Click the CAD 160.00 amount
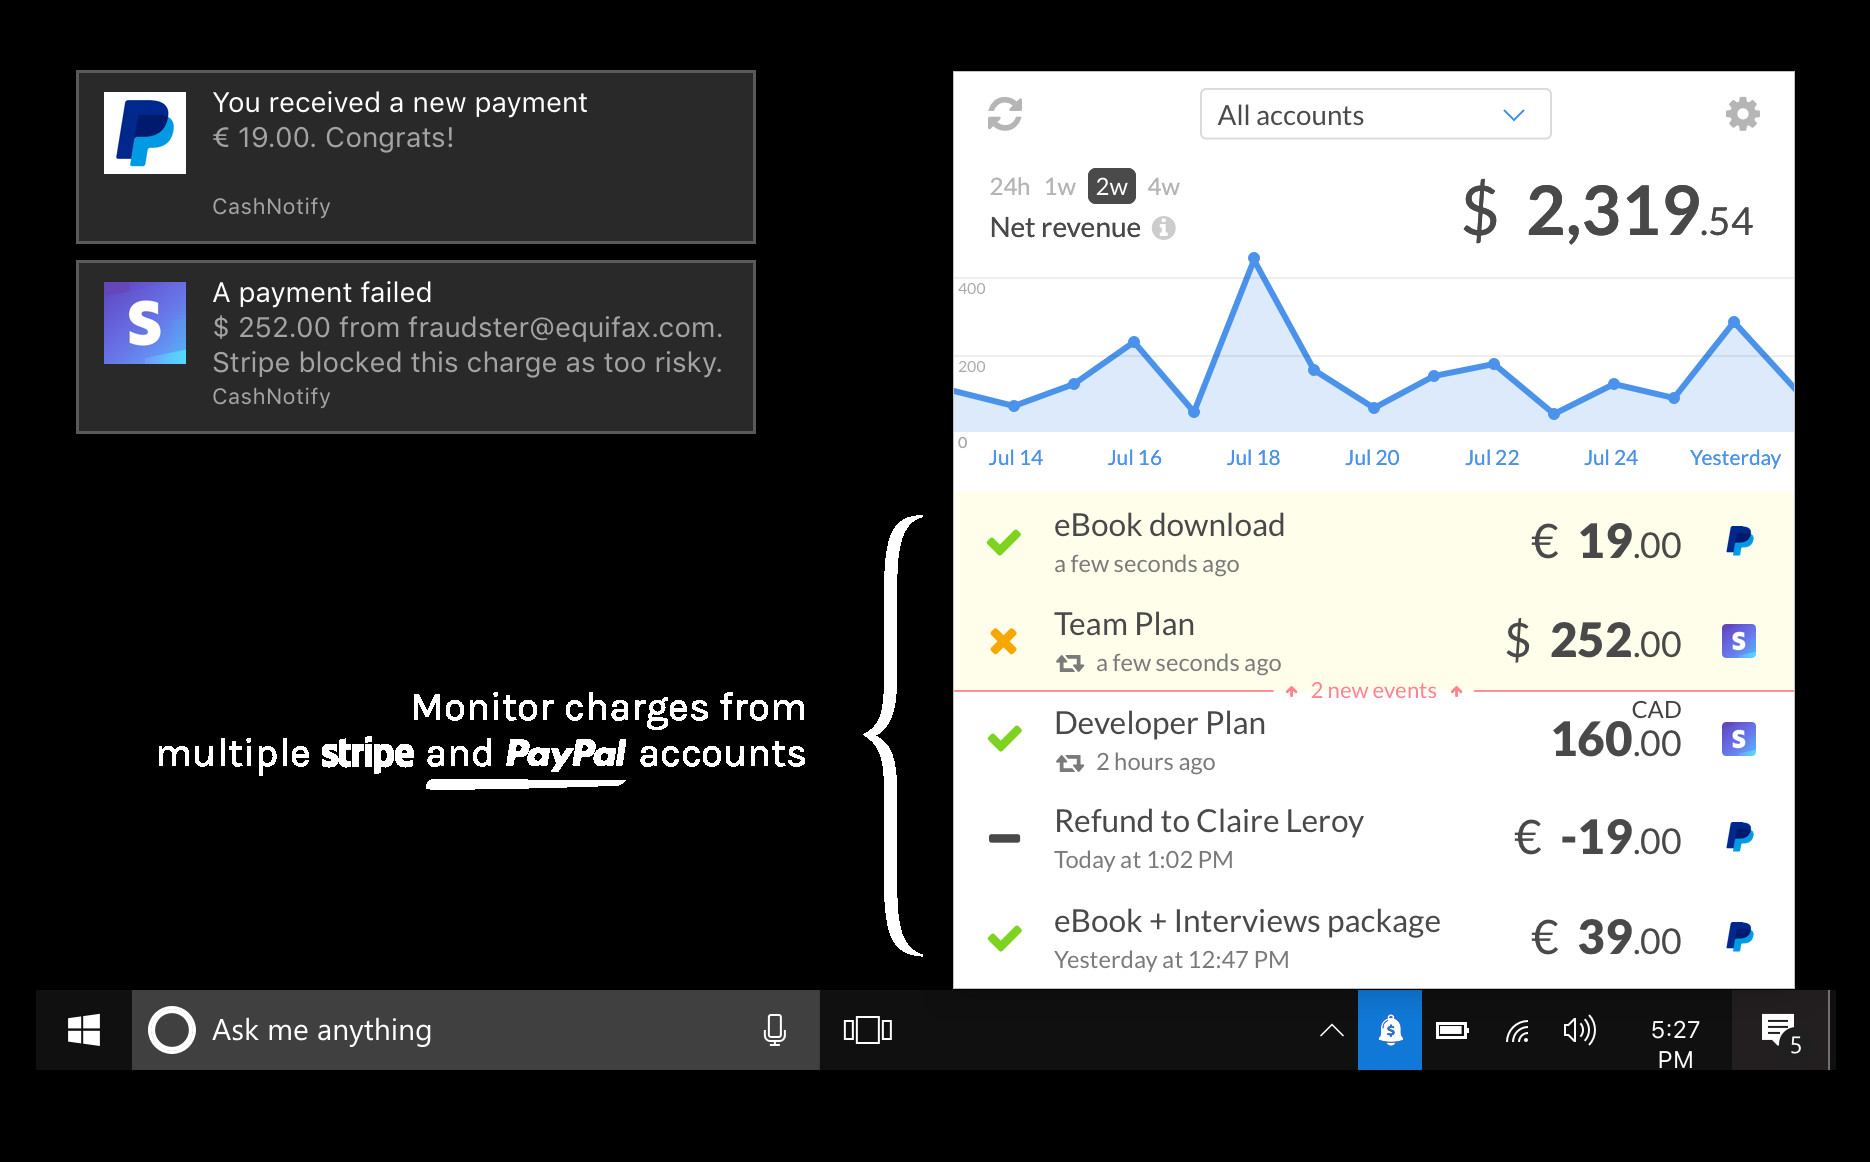This screenshot has width=1870, height=1162. (1616, 731)
